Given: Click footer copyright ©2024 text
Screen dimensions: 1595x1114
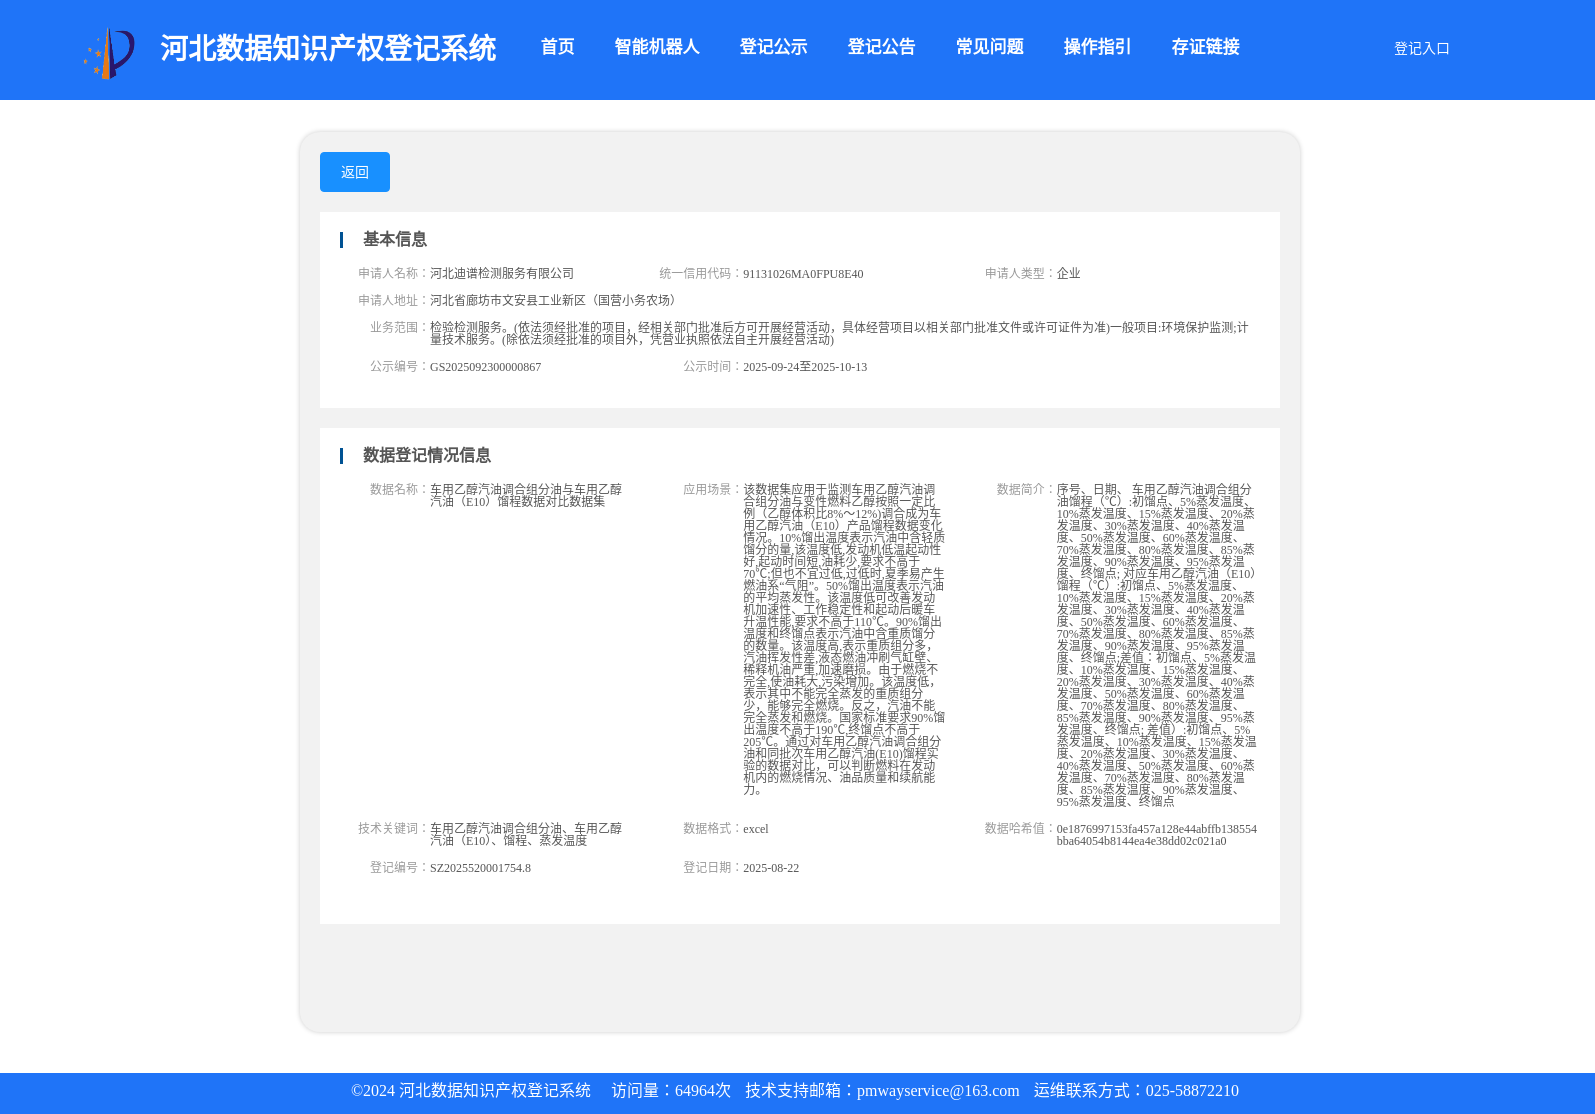Looking at the screenshot, I should coord(471,1091).
